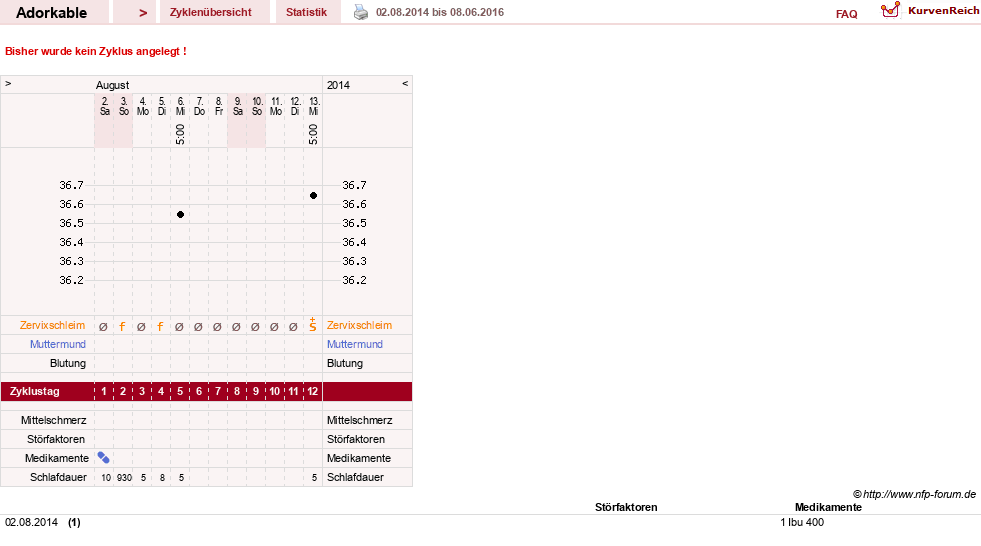Image resolution: width=981 pixels, height=546 pixels.
Task: Click the left Muttermund label
Action: pos(58,344)
